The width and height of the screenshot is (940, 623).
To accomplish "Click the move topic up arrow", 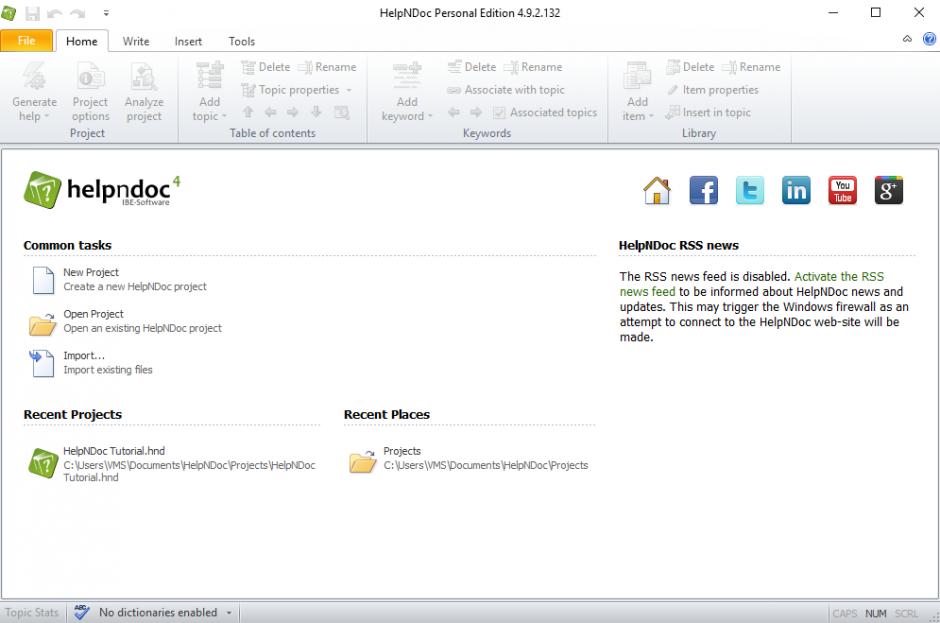I will click(x=248, y=112).
